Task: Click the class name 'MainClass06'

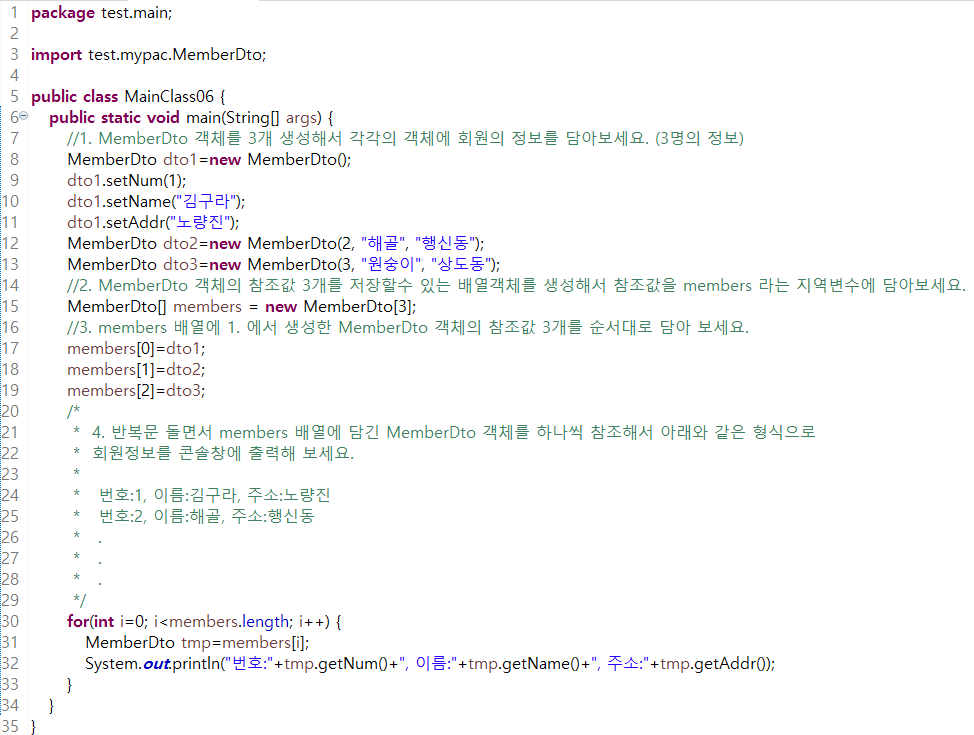Action: (169, 96)
